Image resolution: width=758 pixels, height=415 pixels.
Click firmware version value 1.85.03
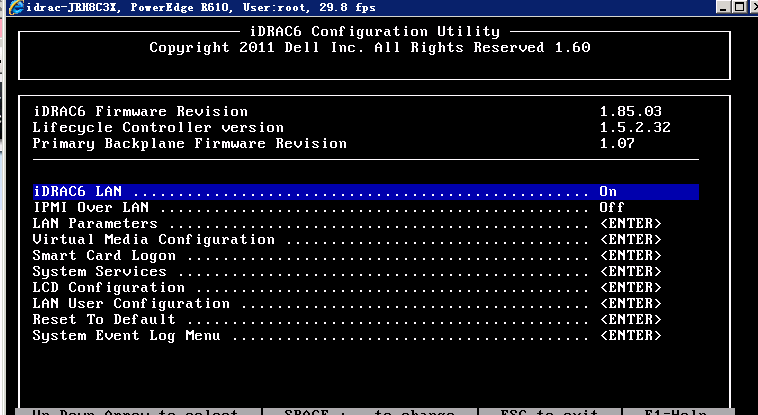630,111
